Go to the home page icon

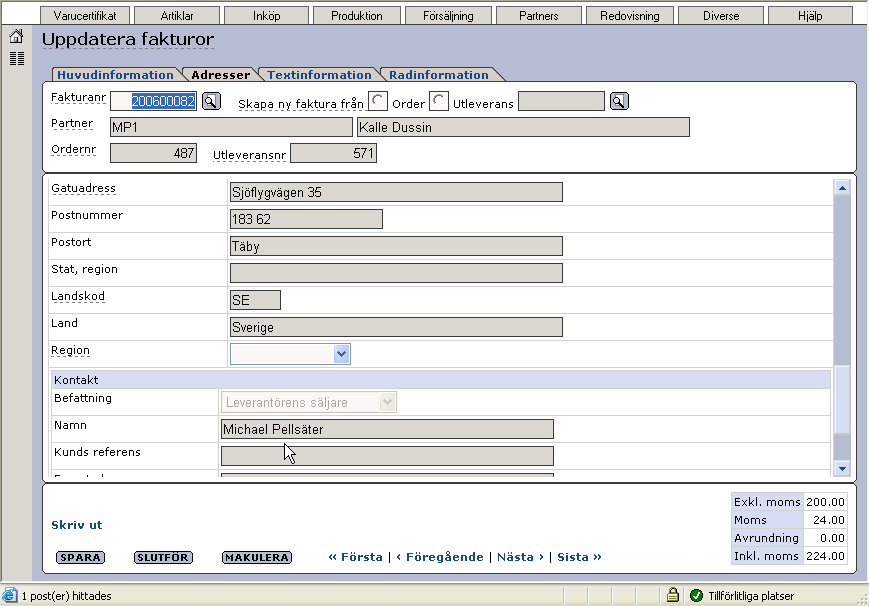click(x=17, y=37)
